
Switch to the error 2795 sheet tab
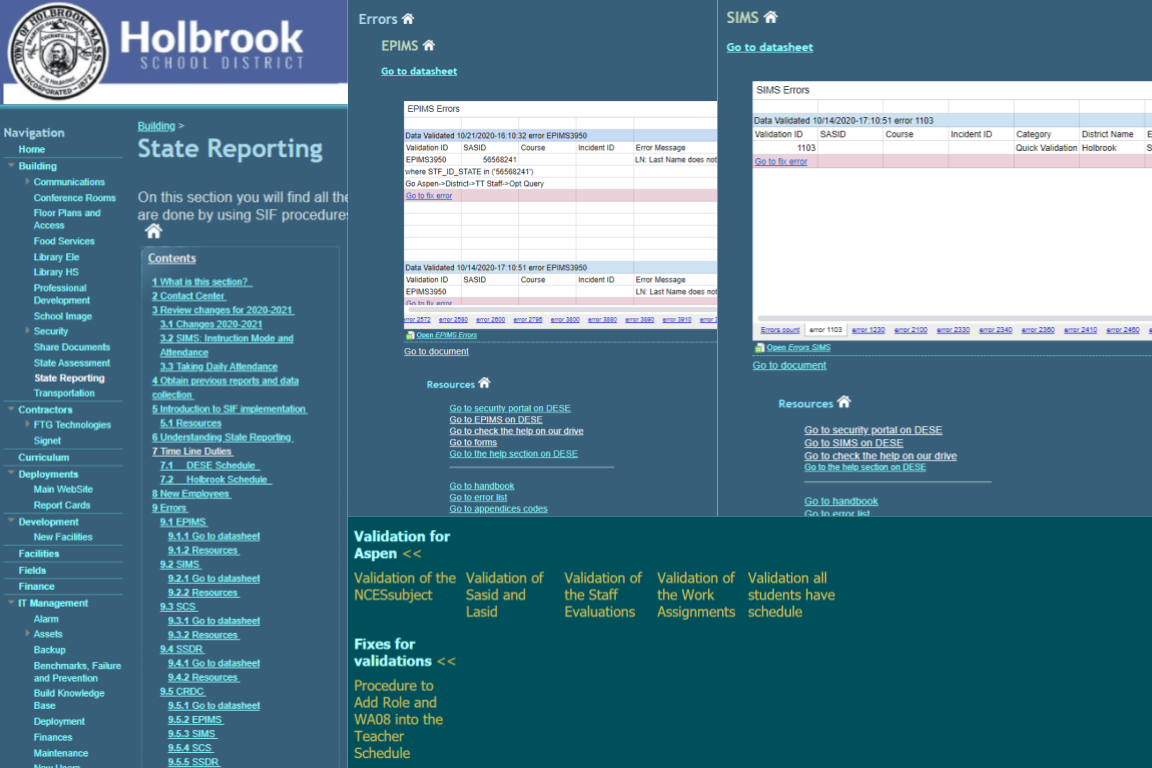(x=528, y=320)
